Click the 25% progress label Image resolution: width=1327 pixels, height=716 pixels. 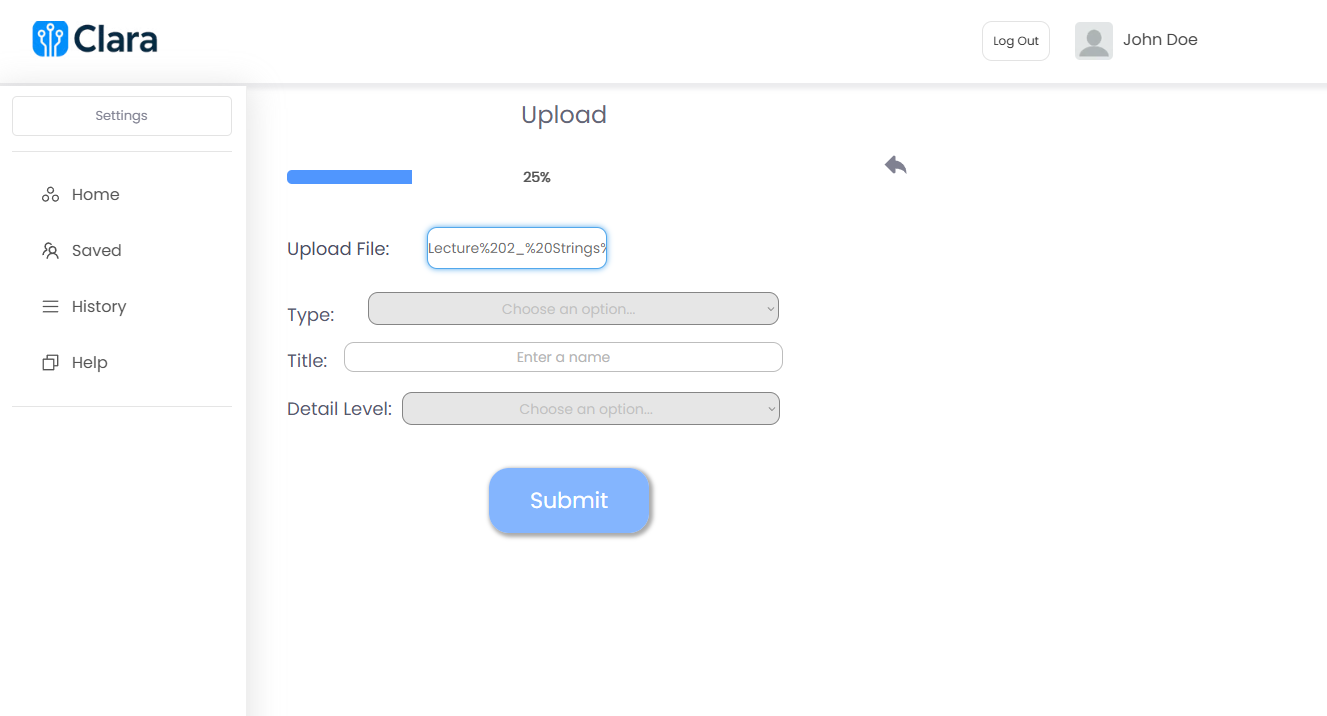point(537,177)
